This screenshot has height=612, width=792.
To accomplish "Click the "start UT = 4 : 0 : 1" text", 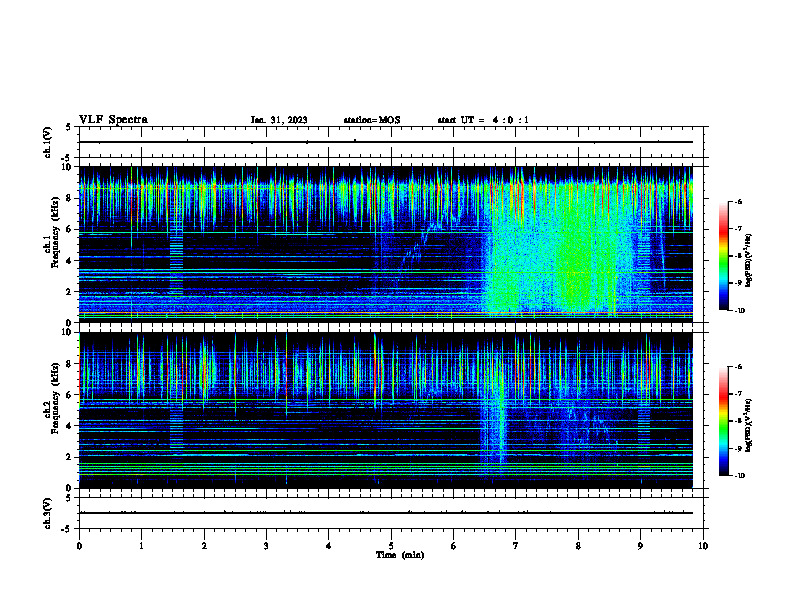I will click(x=483, y=120).
